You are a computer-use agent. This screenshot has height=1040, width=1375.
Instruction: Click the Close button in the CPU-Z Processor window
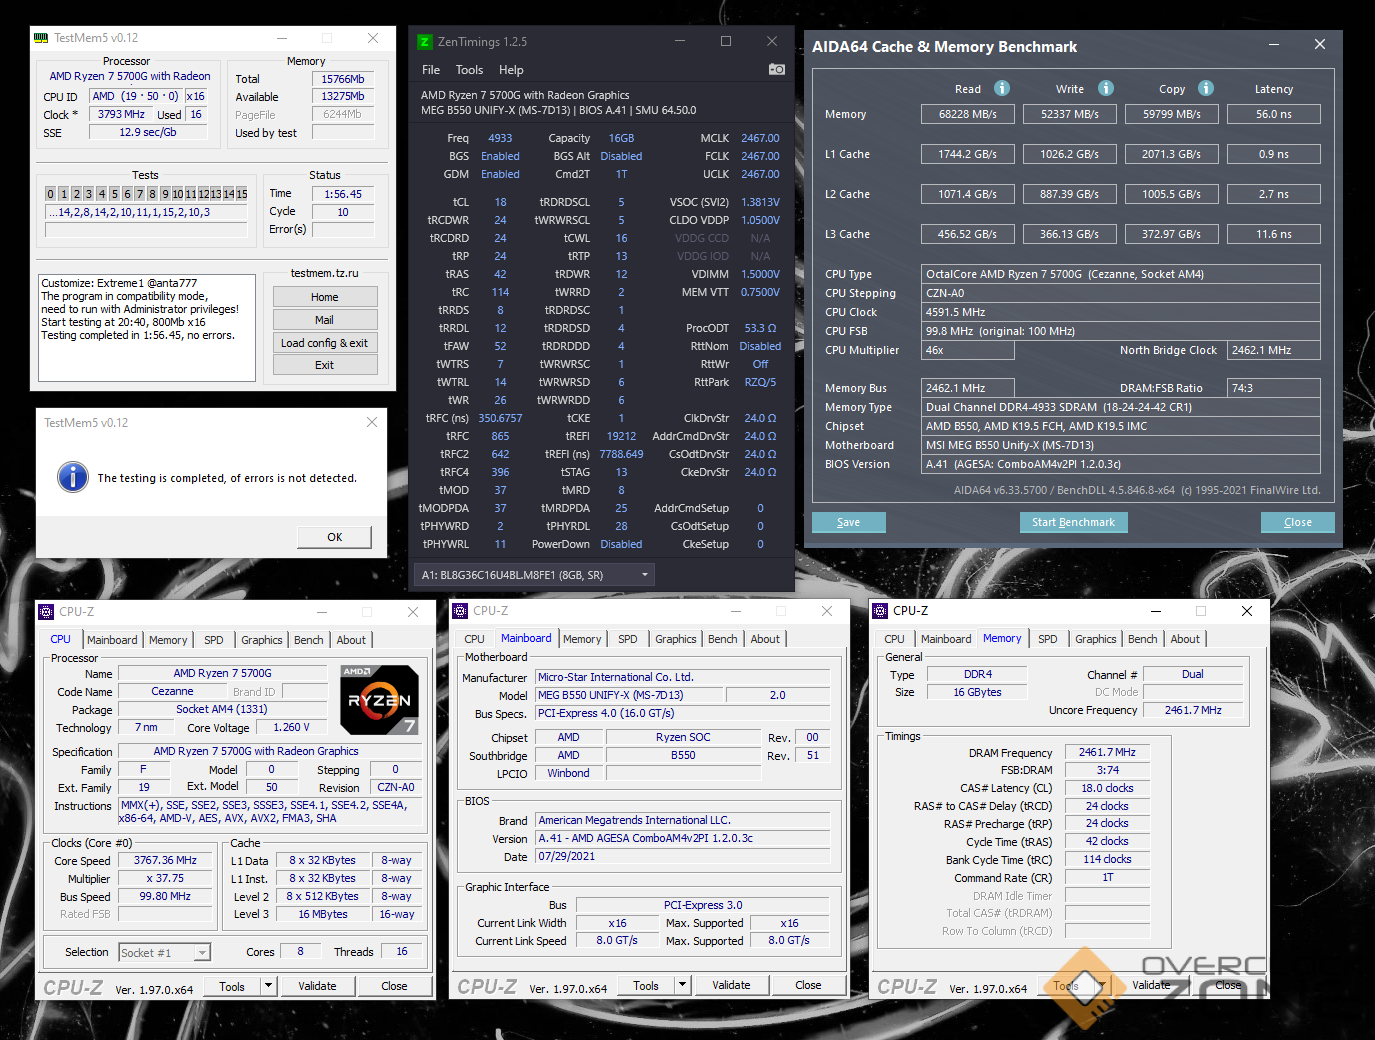tap(394, 986)
